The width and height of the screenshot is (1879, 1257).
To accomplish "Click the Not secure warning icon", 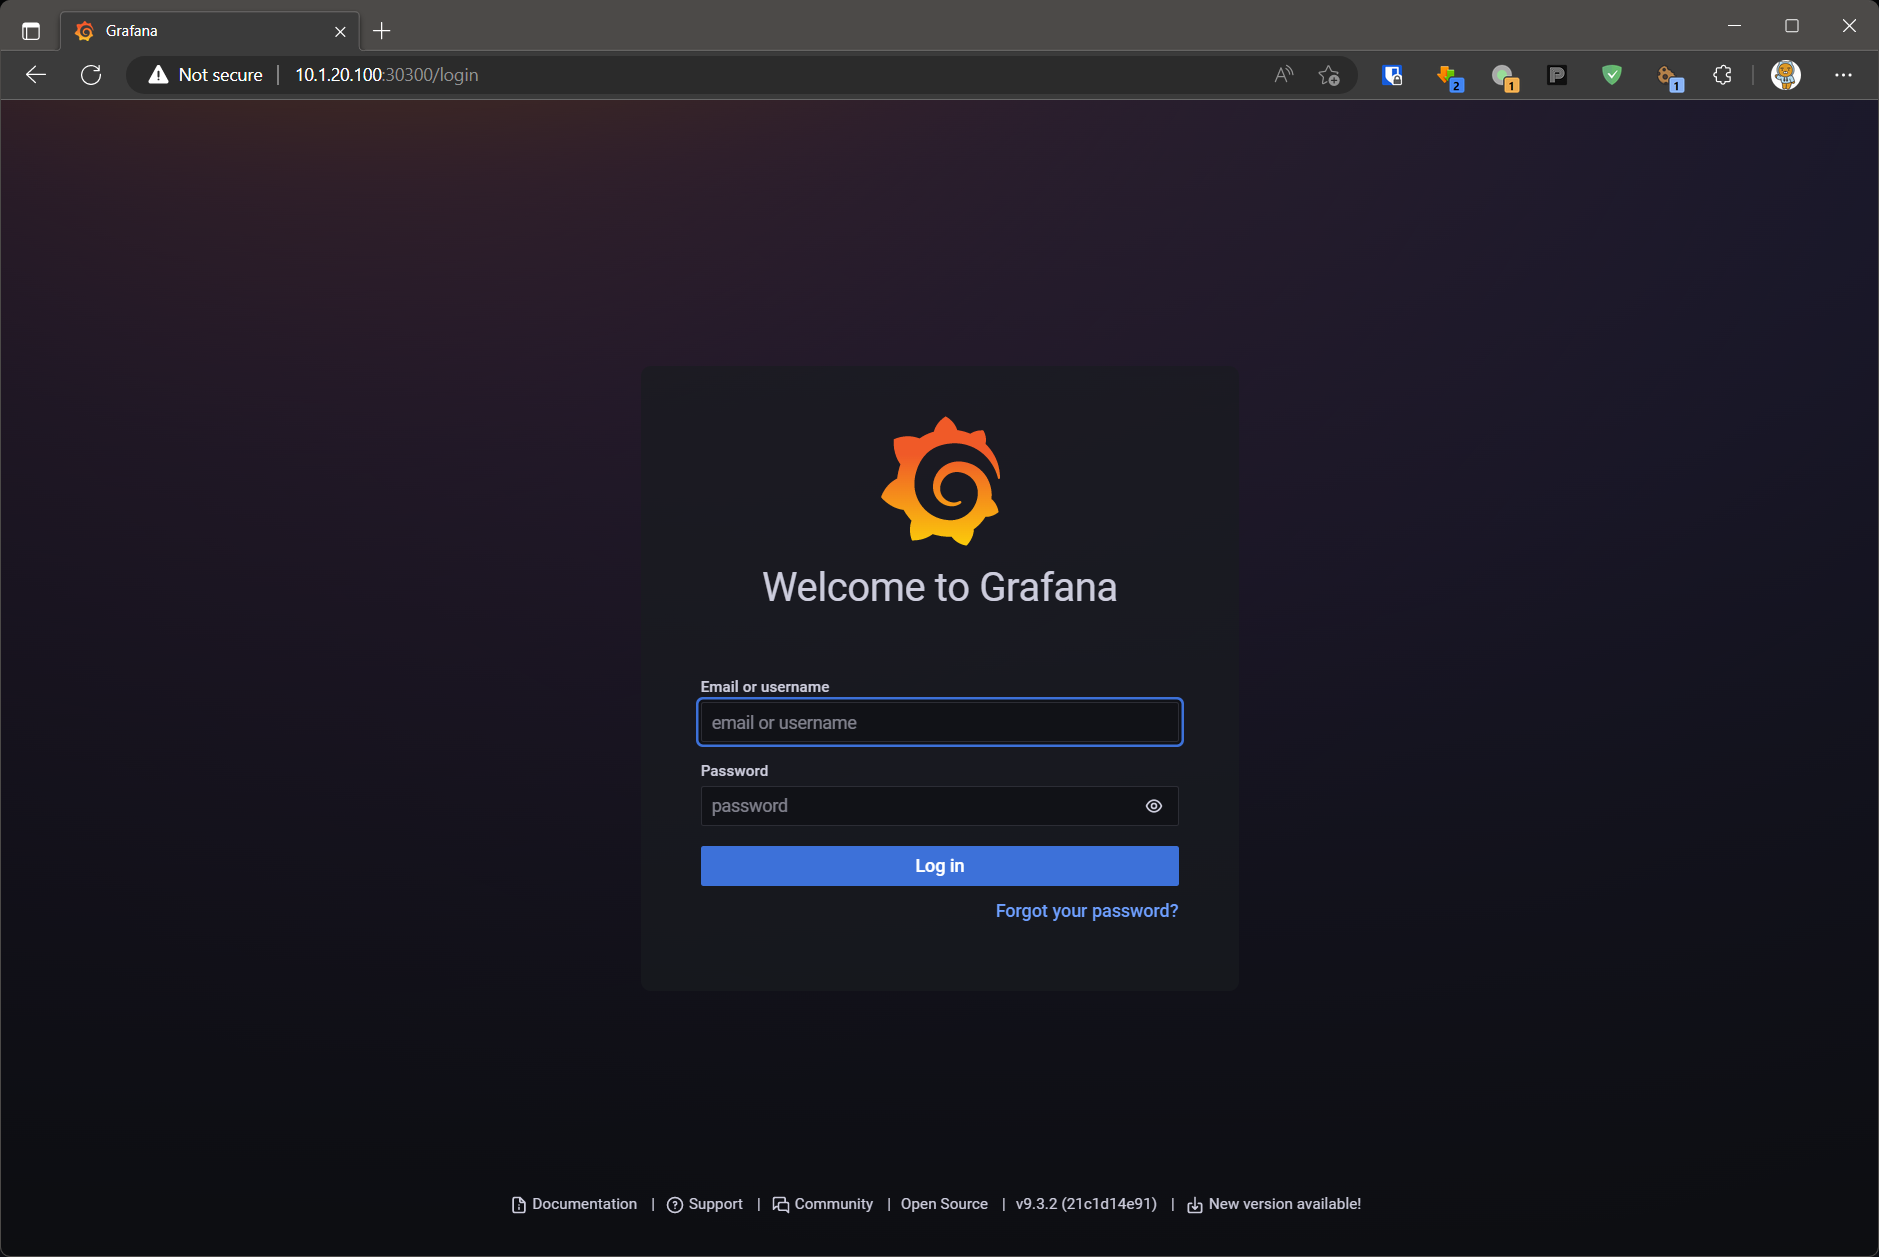I will click(x=158, y=75).
